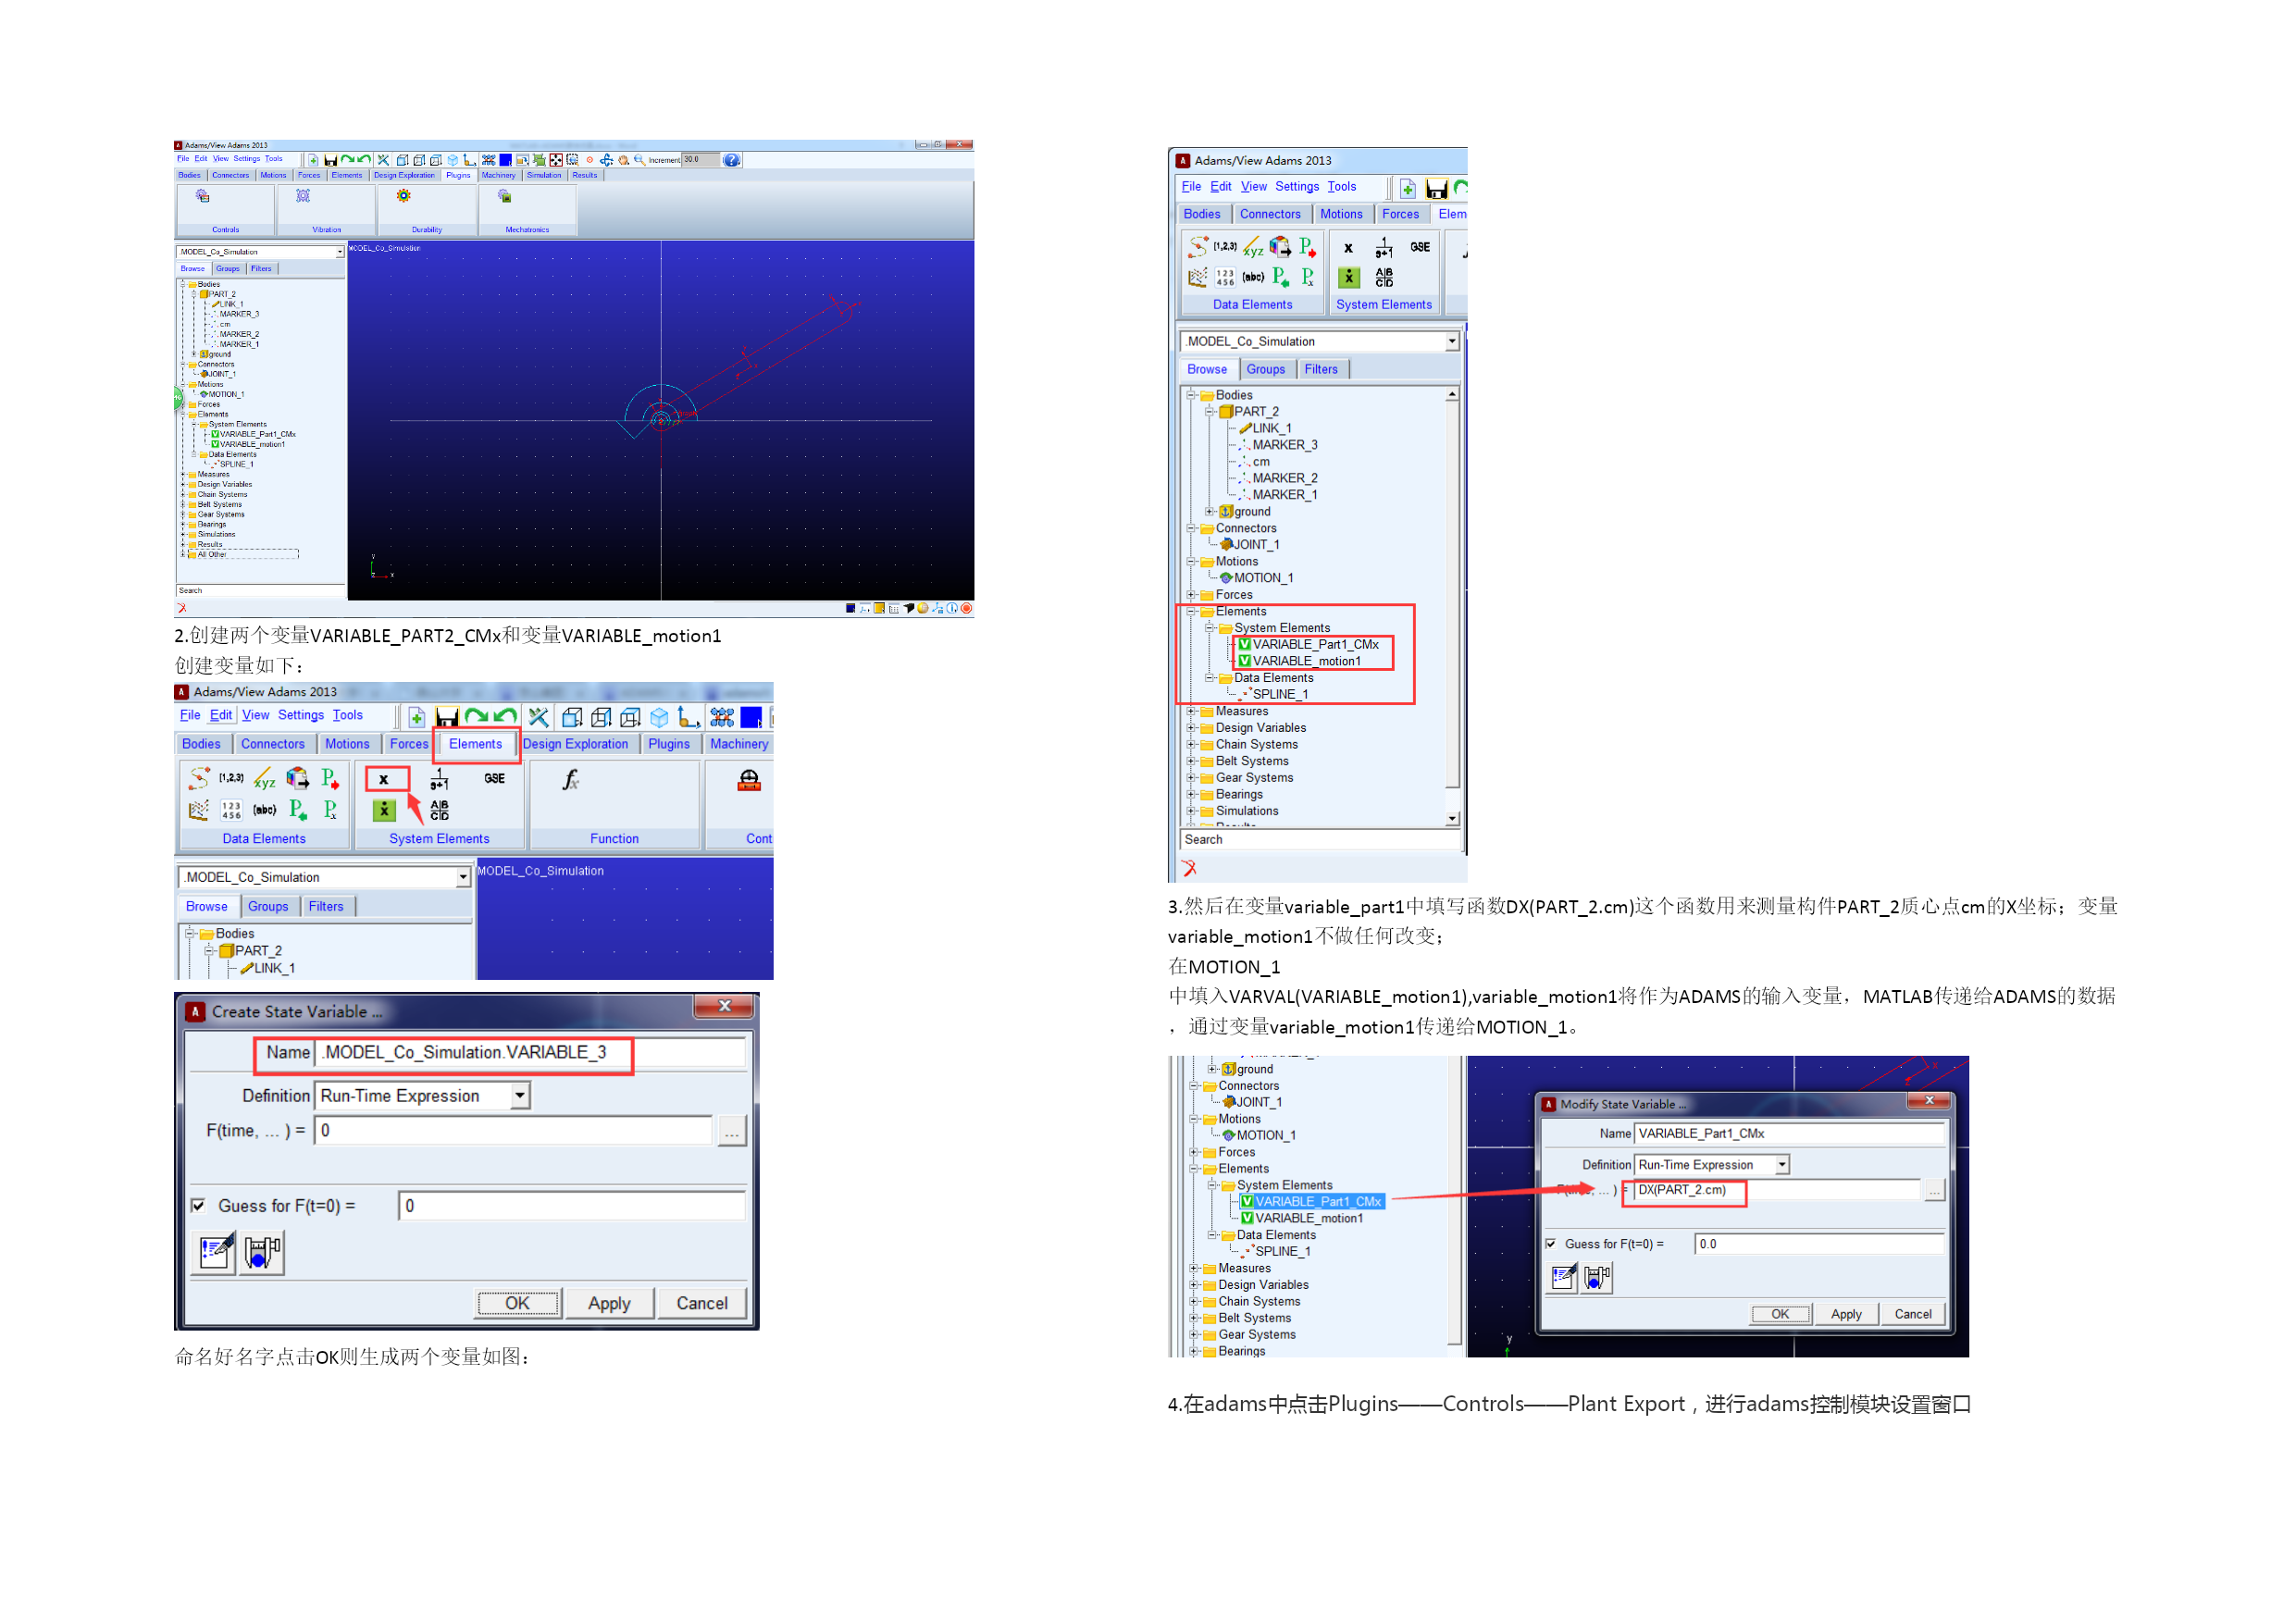This screenshot has height=1623, width=2296.
Task: Open Definition dropdown in Modify State Variable dialog
Action: 1782,1165
